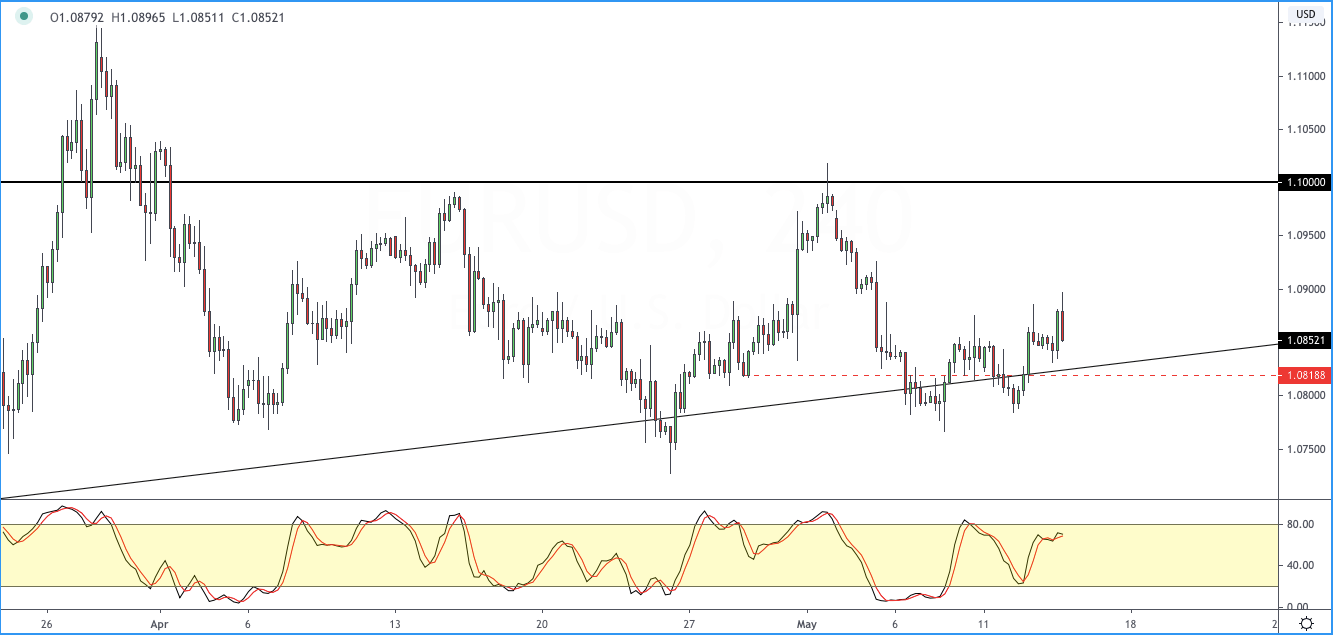Click the red 1.08188 price label
The width and height of the screenshot is (1333, 635).
pos(1305,375)
